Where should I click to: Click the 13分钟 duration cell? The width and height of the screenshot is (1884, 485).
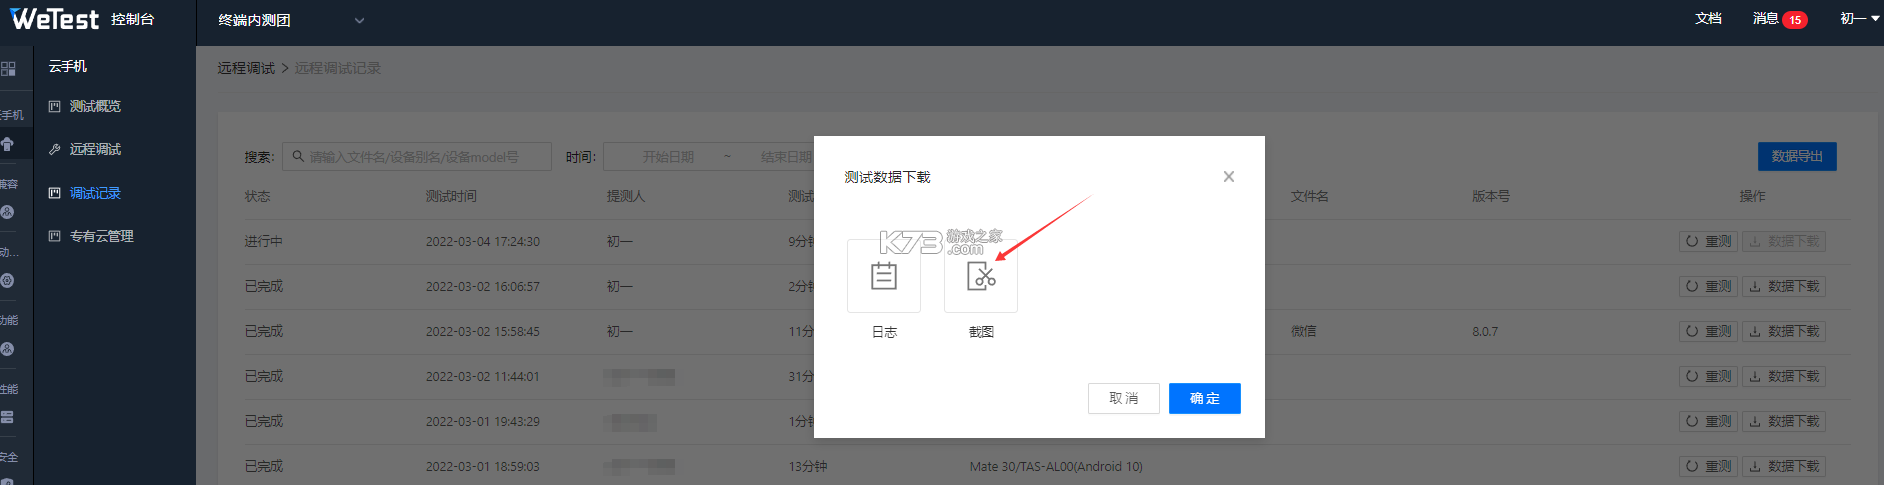coord(808,466)
